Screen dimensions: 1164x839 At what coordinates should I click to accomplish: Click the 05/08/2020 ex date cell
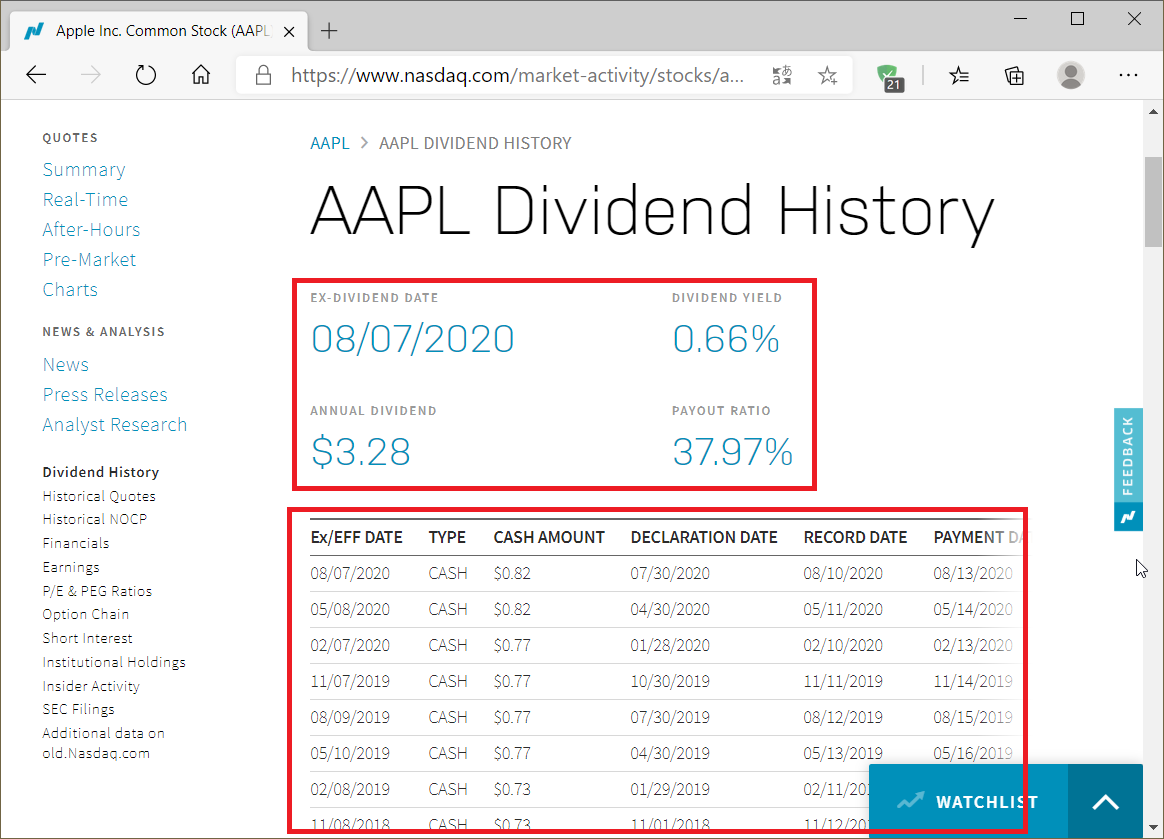tap(350, 610)
